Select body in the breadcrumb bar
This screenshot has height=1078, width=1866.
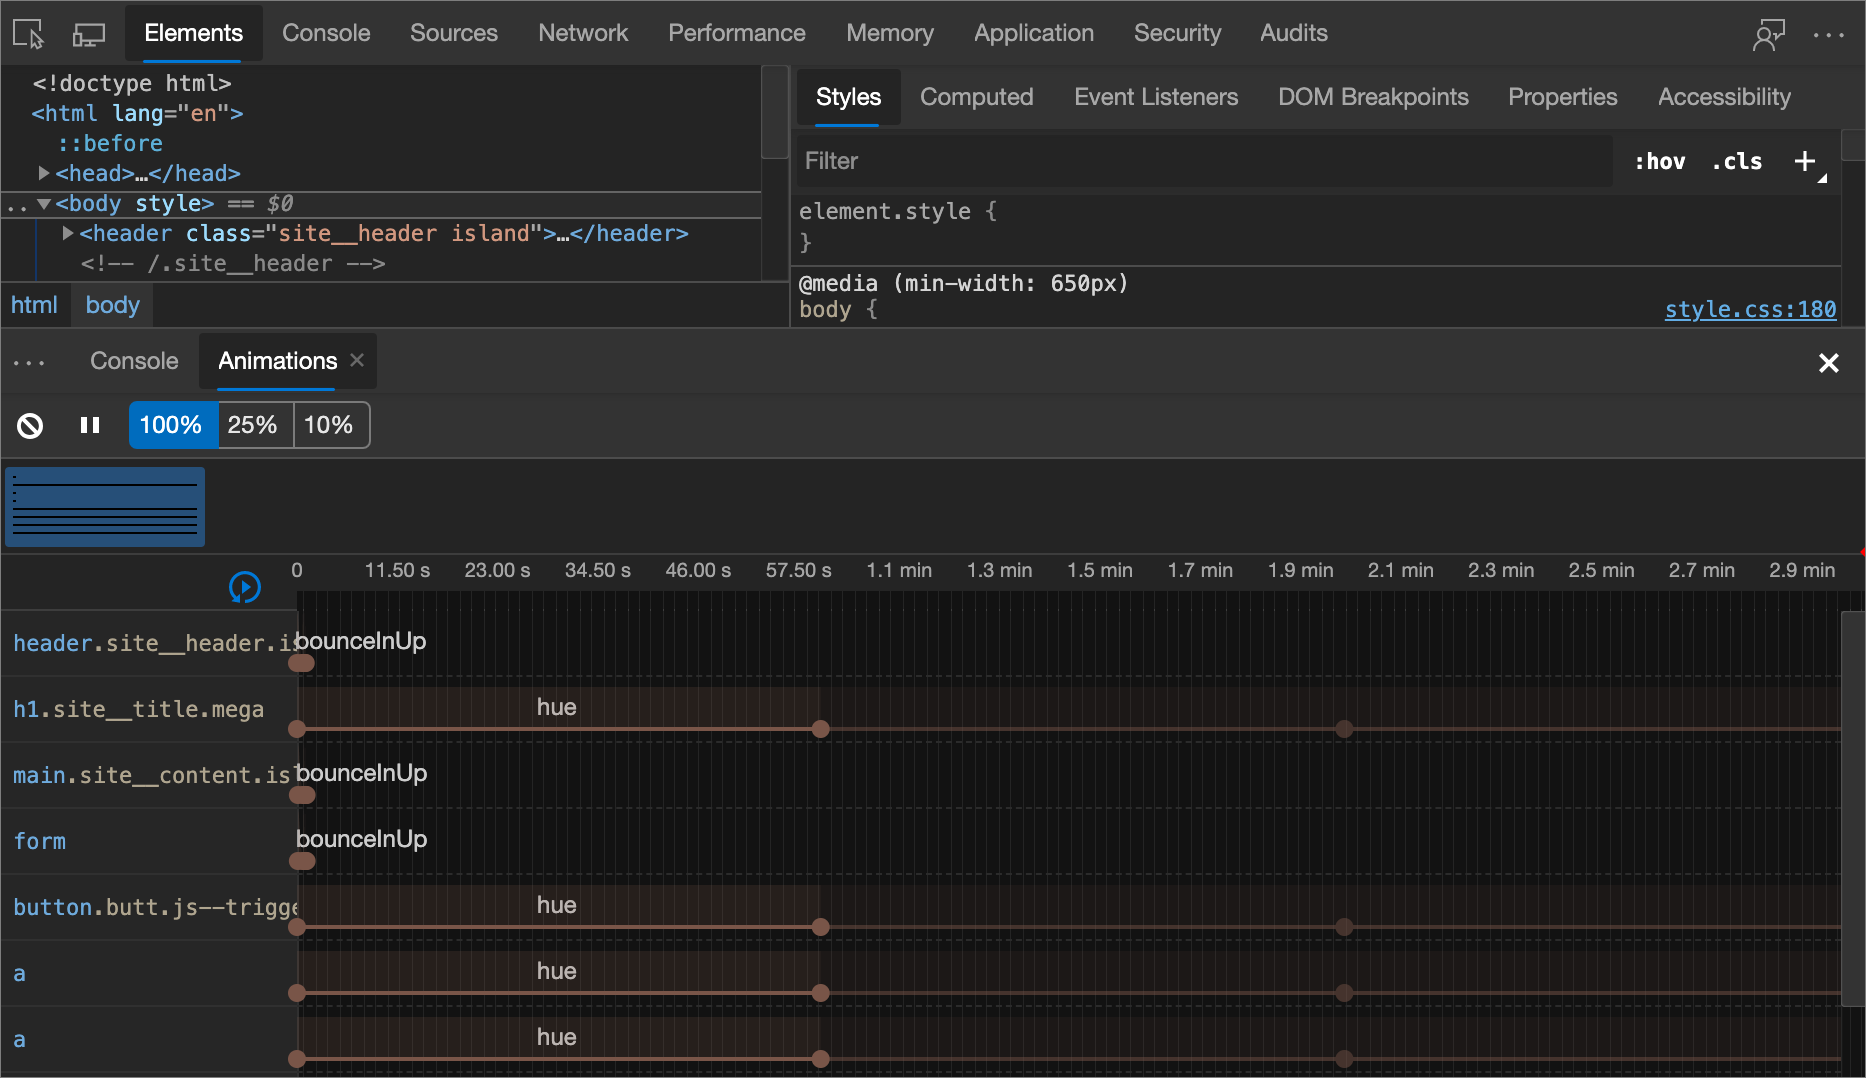(x=112, y=305)
